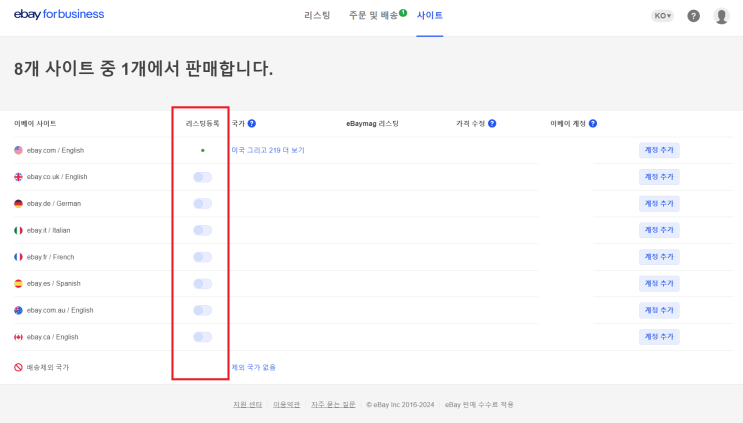The image size is (743, 423).
Task: Click the prohibited icon beside 배송제외 국가
Action: tap(18, 367)
